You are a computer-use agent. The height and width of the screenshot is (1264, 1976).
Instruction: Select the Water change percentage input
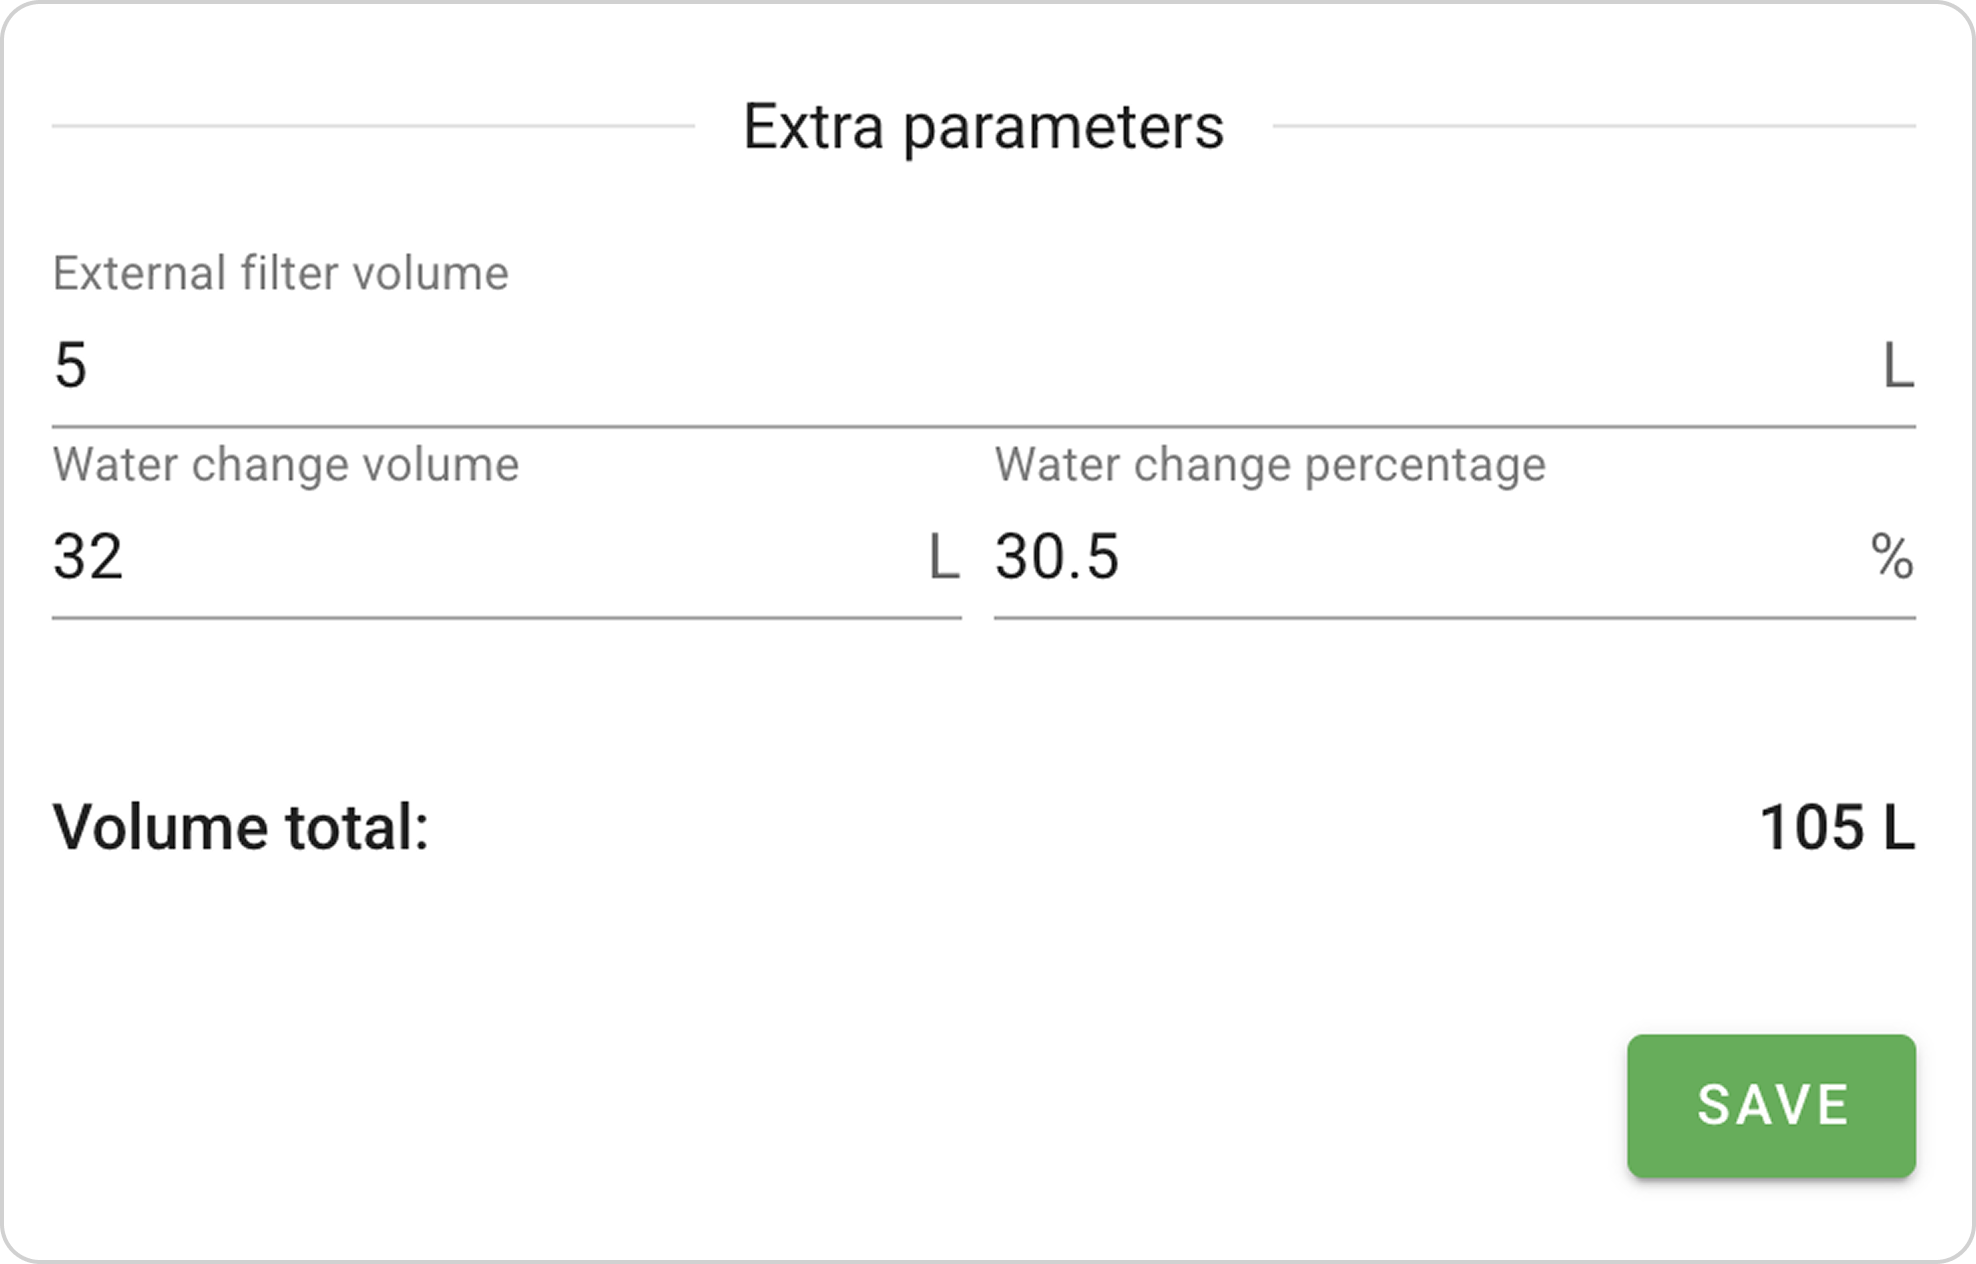coord(1420,557)
